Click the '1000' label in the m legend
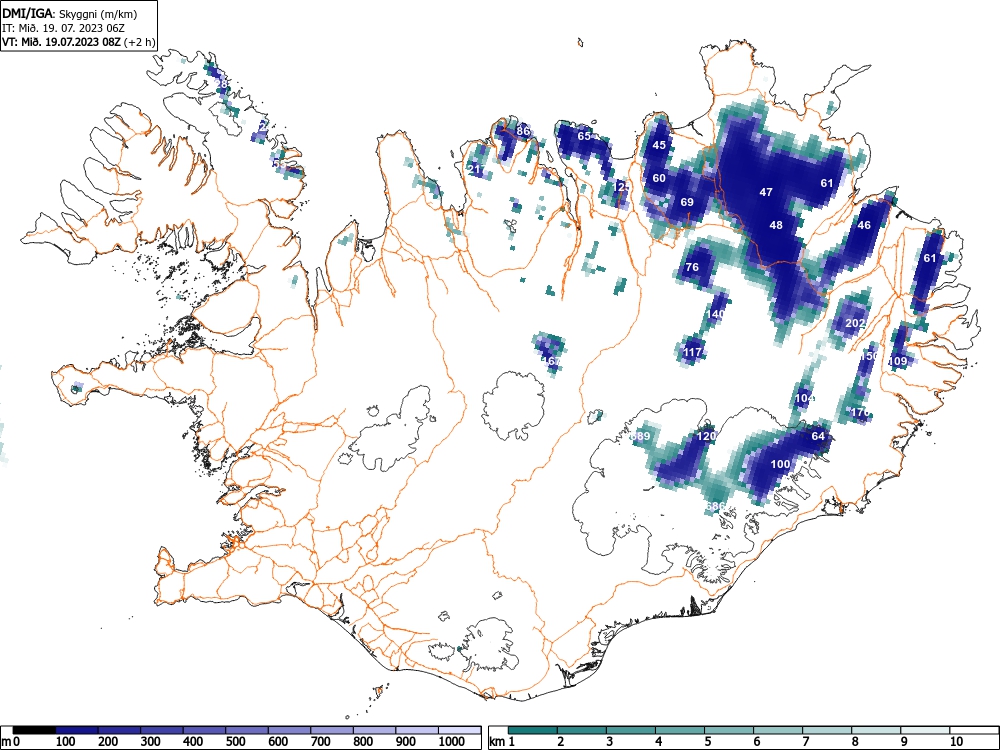 452,742
